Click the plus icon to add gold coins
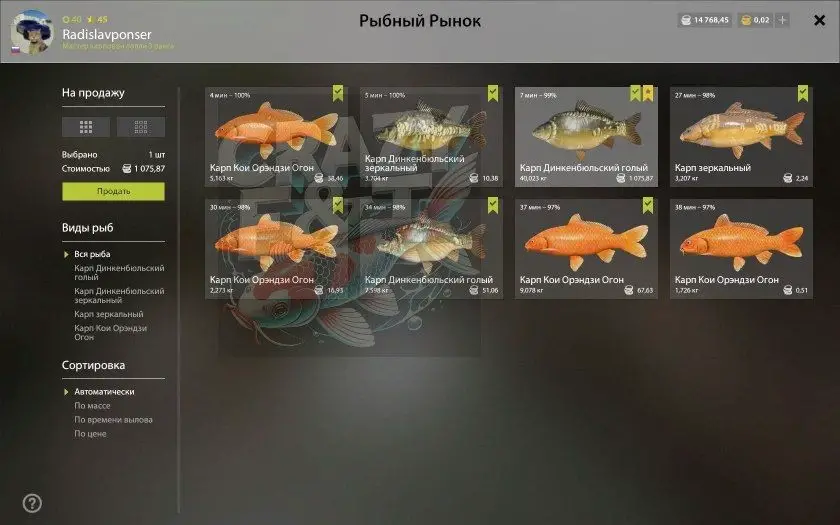The height and width of the screenshot is (525, 840). click(782, 20)
